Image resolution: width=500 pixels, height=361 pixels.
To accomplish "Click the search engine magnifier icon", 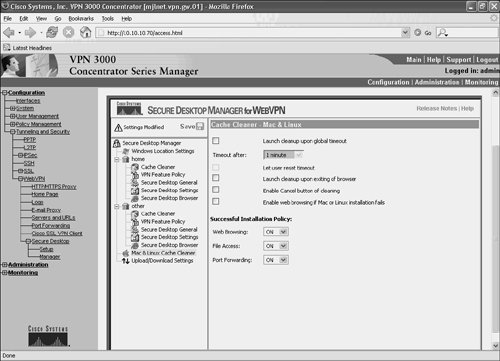I will pos(442,32).
